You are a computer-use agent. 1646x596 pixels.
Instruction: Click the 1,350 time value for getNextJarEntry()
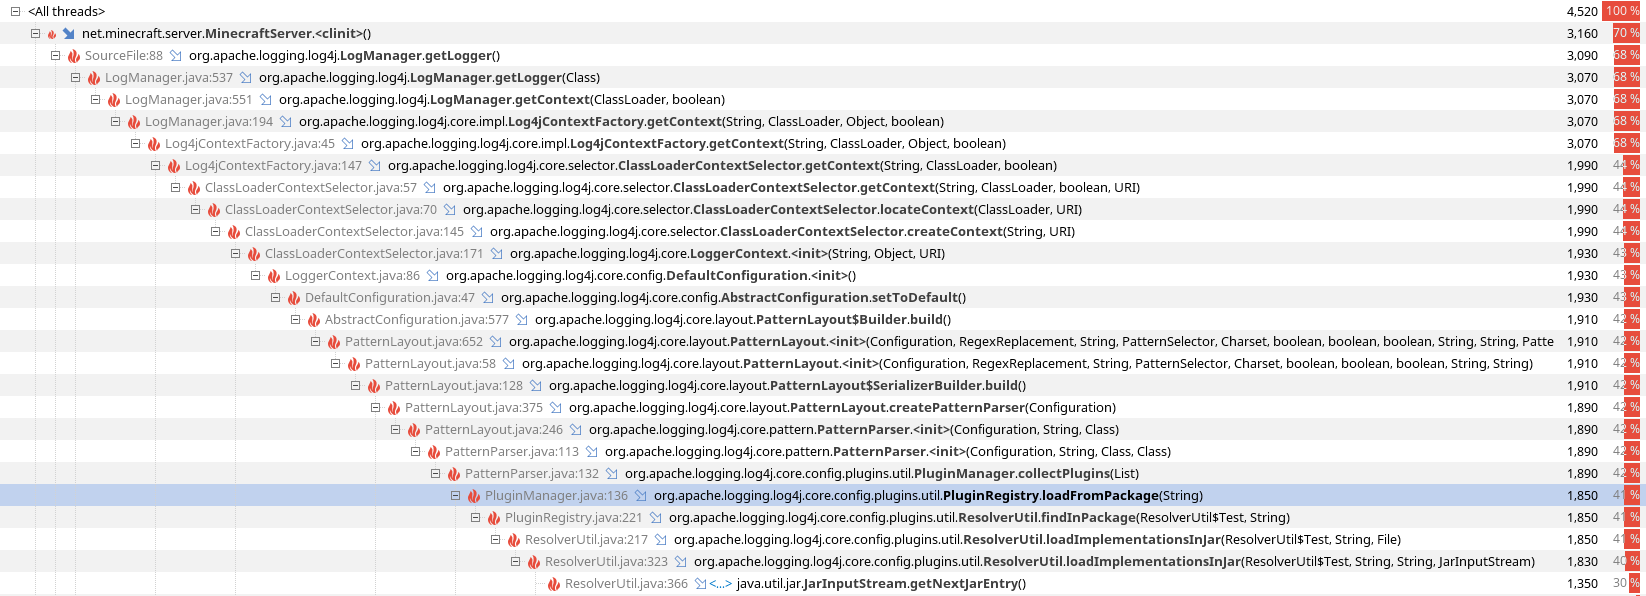[1582, 584]
